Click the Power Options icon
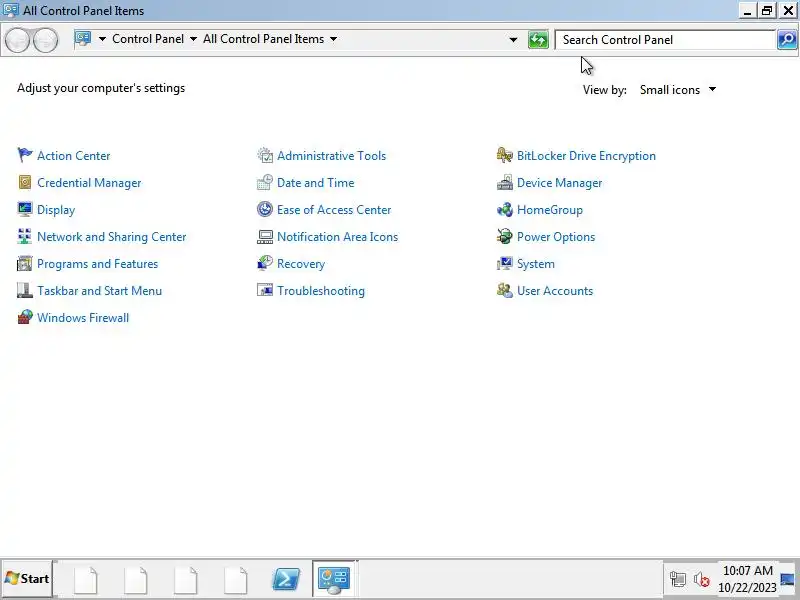Screen dimensions: 800x600 pos(505,236)
